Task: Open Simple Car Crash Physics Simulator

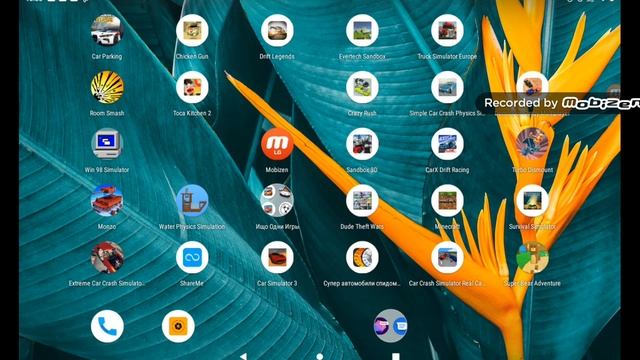Action: tap(447, 87)
